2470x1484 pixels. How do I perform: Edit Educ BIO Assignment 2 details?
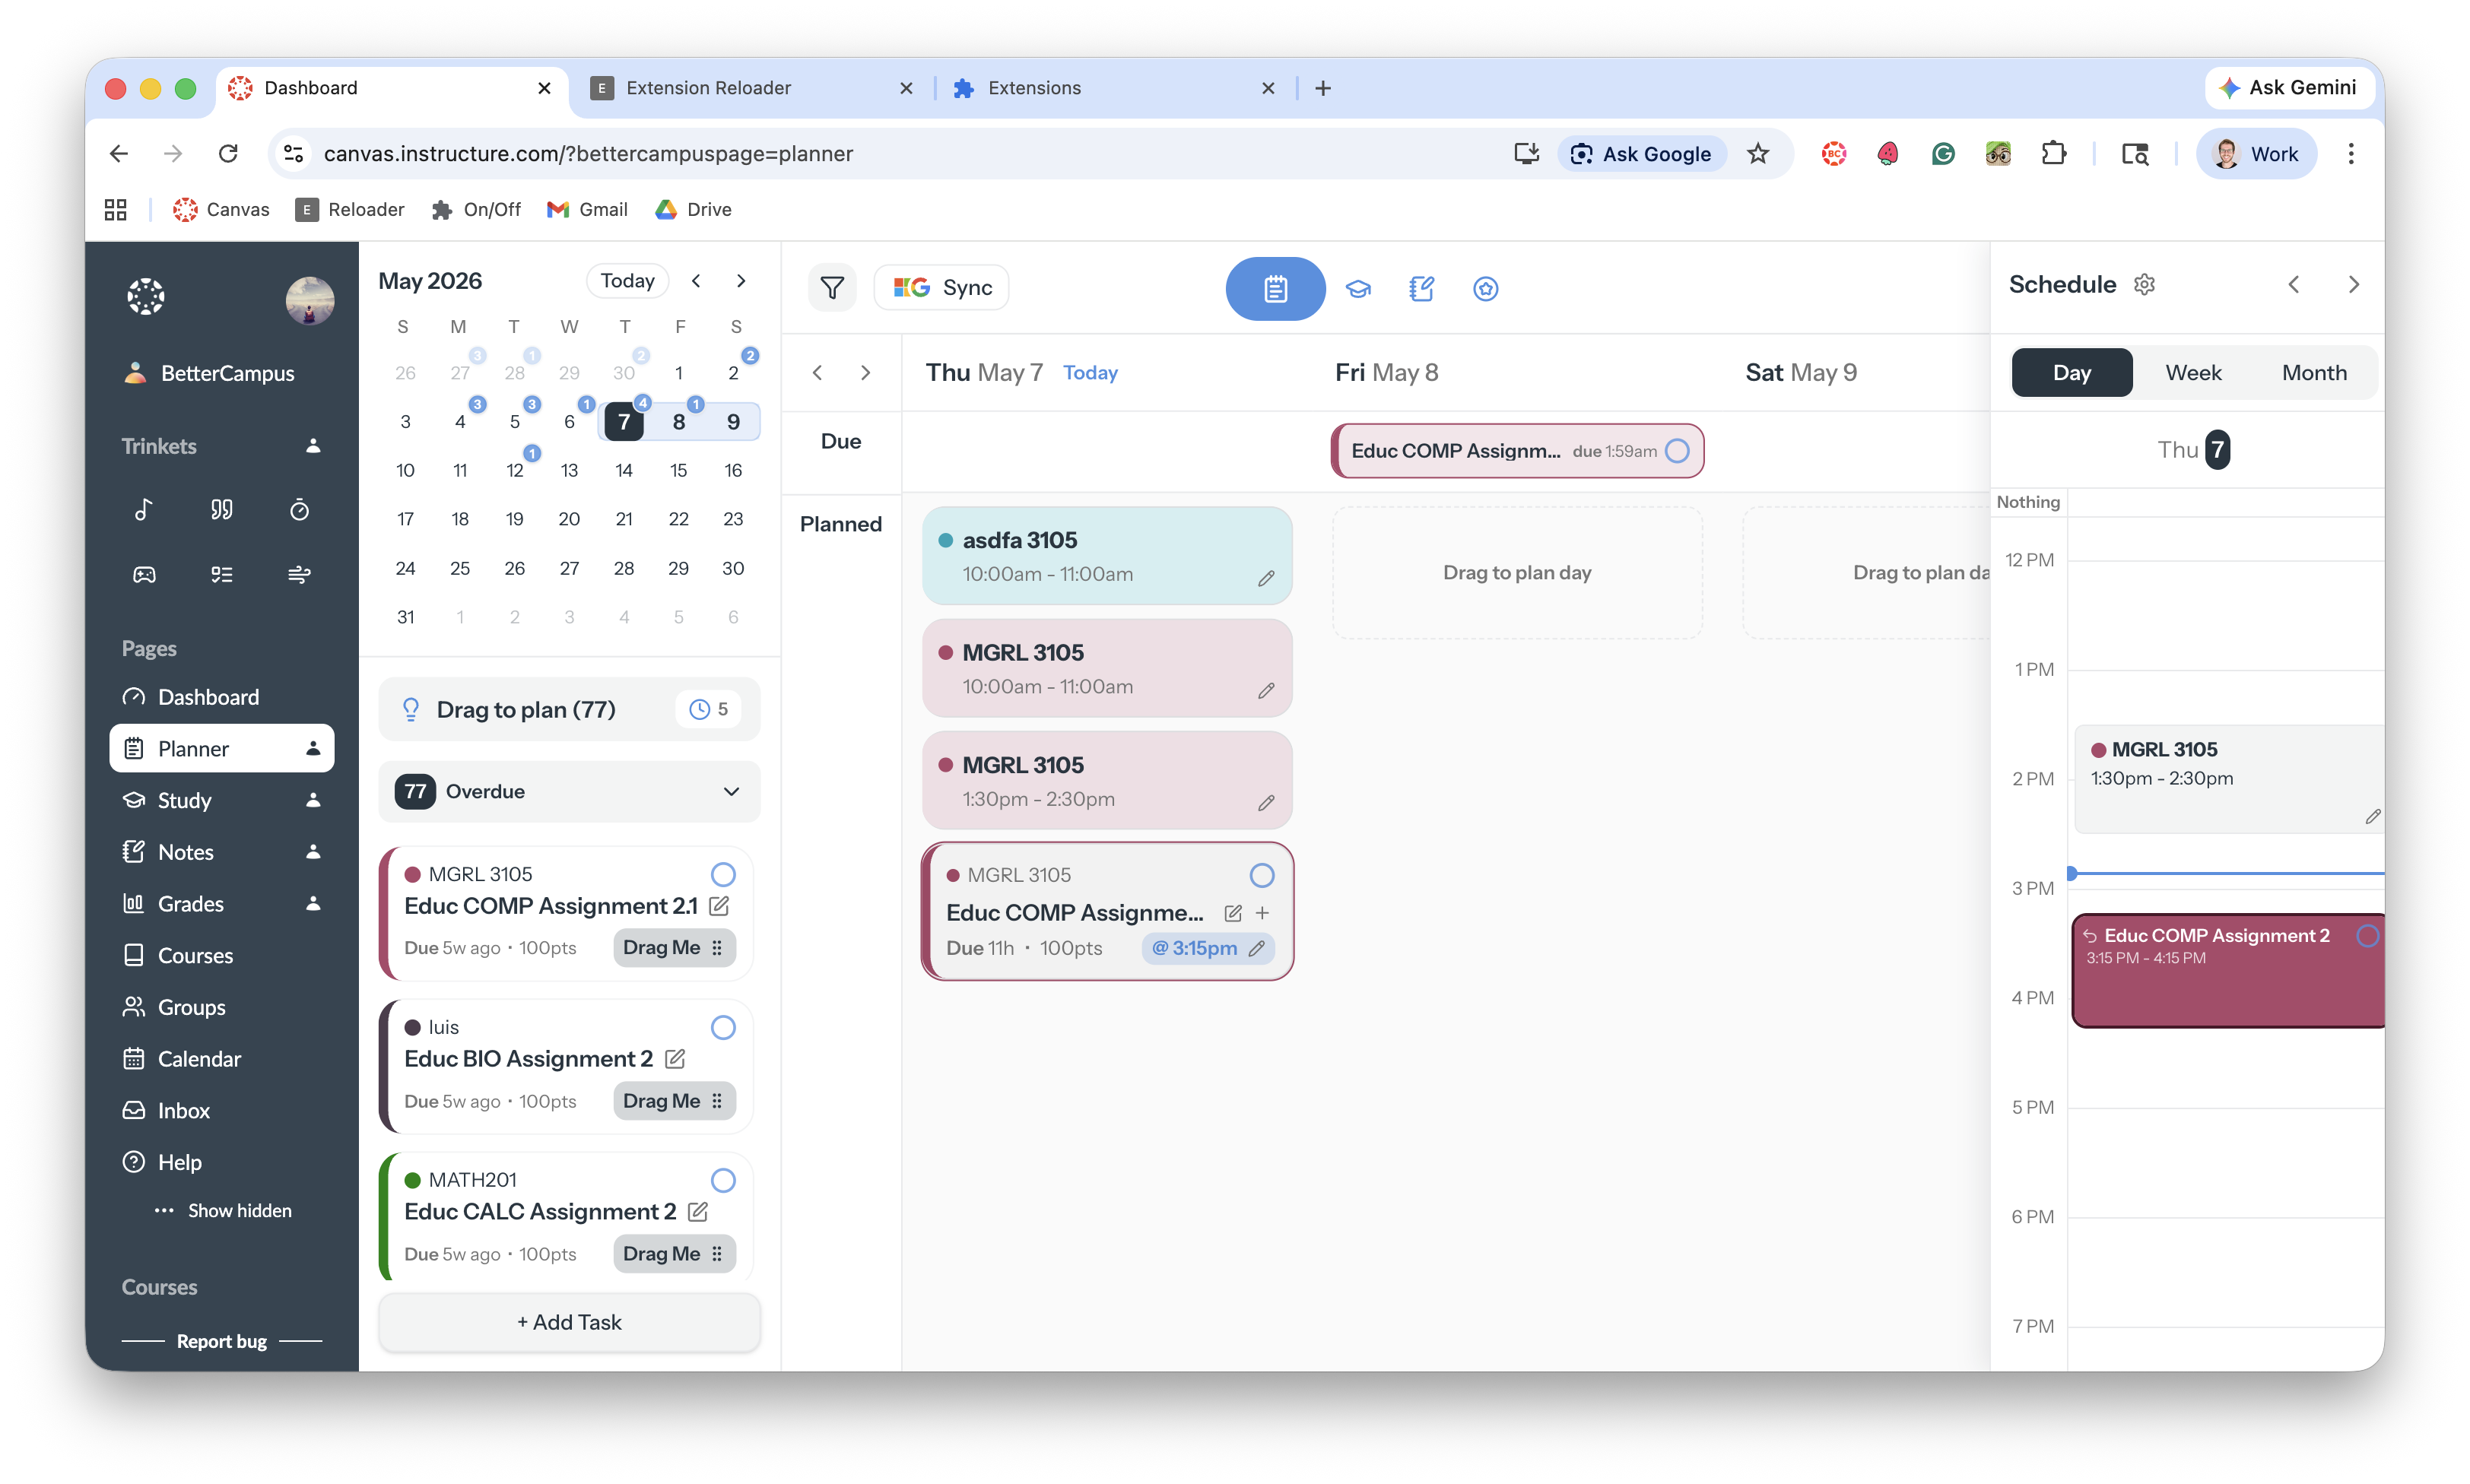pos(675,1059)
